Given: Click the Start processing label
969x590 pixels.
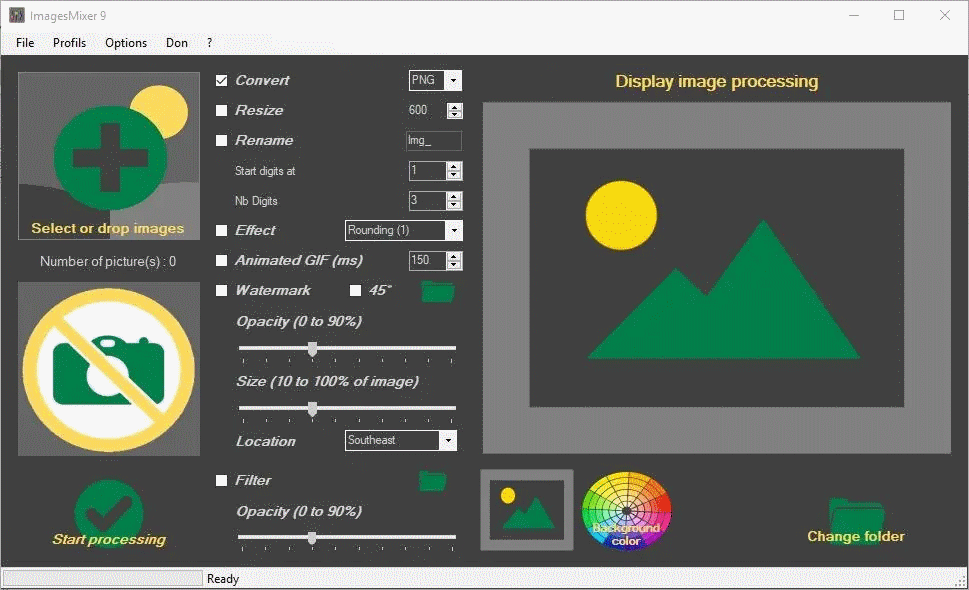Looking at the screenshot, I should click(109, 539).
